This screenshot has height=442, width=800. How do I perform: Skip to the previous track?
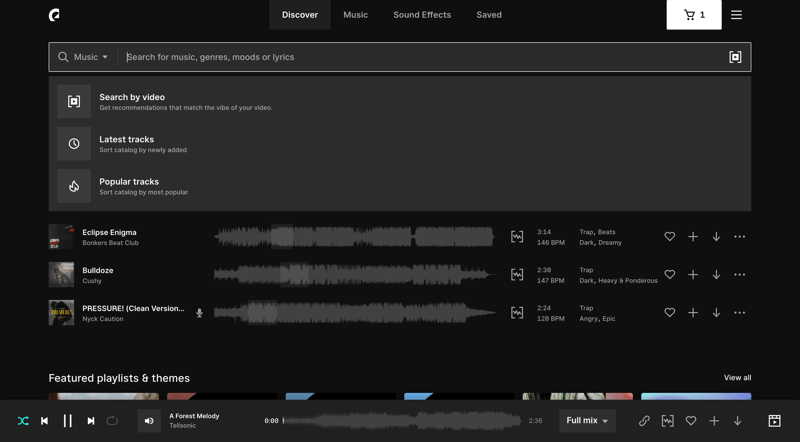45,421
